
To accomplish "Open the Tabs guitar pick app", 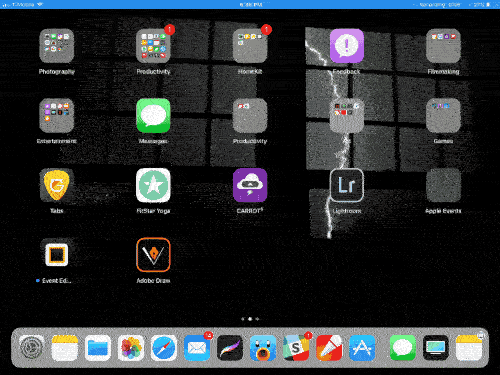I will click(57, 185).
